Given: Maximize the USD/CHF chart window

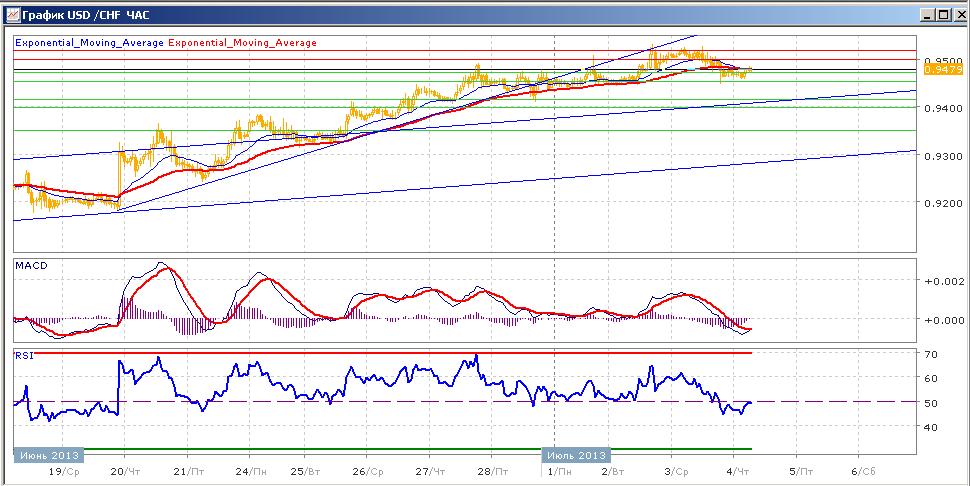Looking at the screenshot, I should [x=942, y=15].
